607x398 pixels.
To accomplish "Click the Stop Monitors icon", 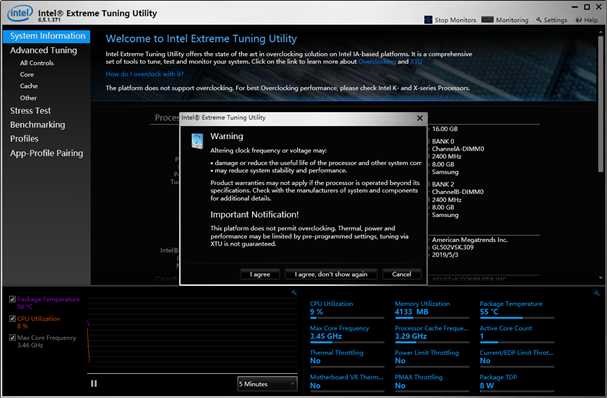I will tap(428, 20).
